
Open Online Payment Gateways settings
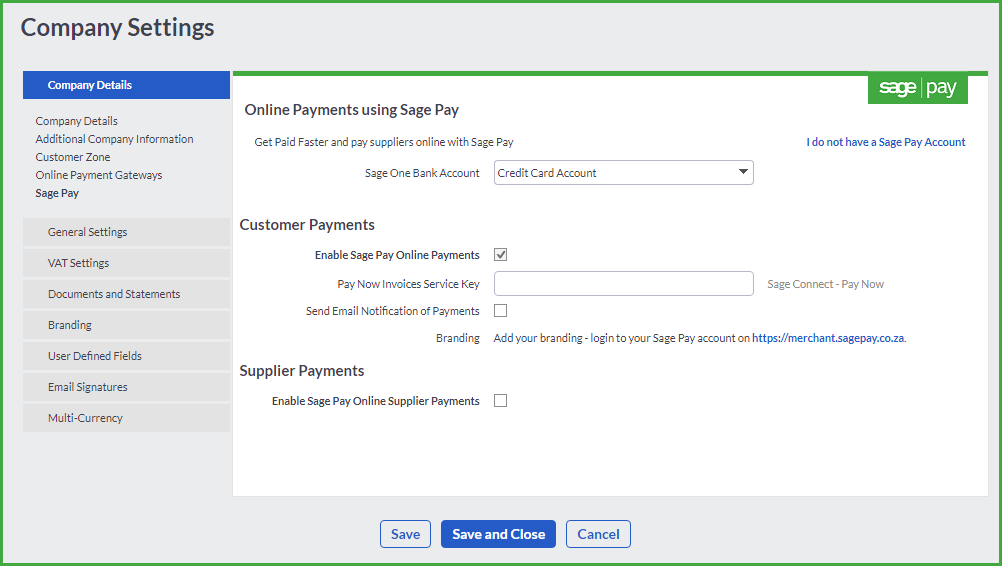[99, 175]
